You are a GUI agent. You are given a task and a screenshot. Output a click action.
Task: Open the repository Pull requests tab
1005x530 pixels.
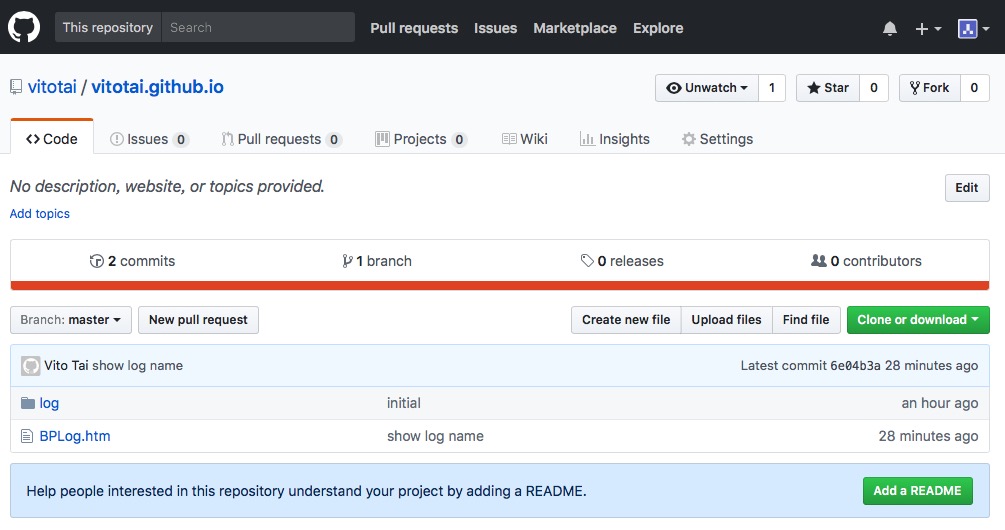coord(281,139)
